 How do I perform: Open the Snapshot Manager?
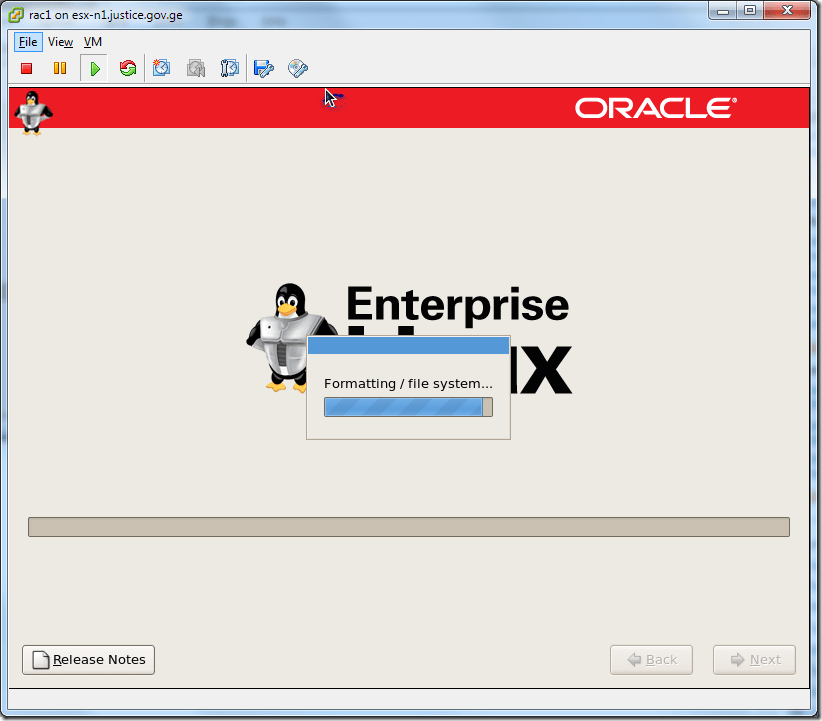coord(229,68)
